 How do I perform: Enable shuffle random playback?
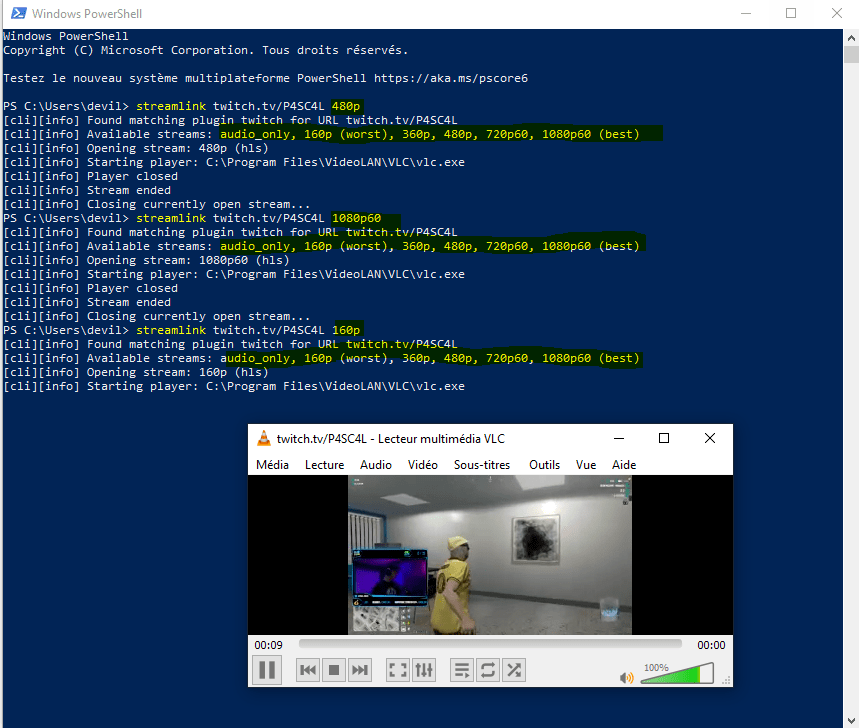click(513, 670)
